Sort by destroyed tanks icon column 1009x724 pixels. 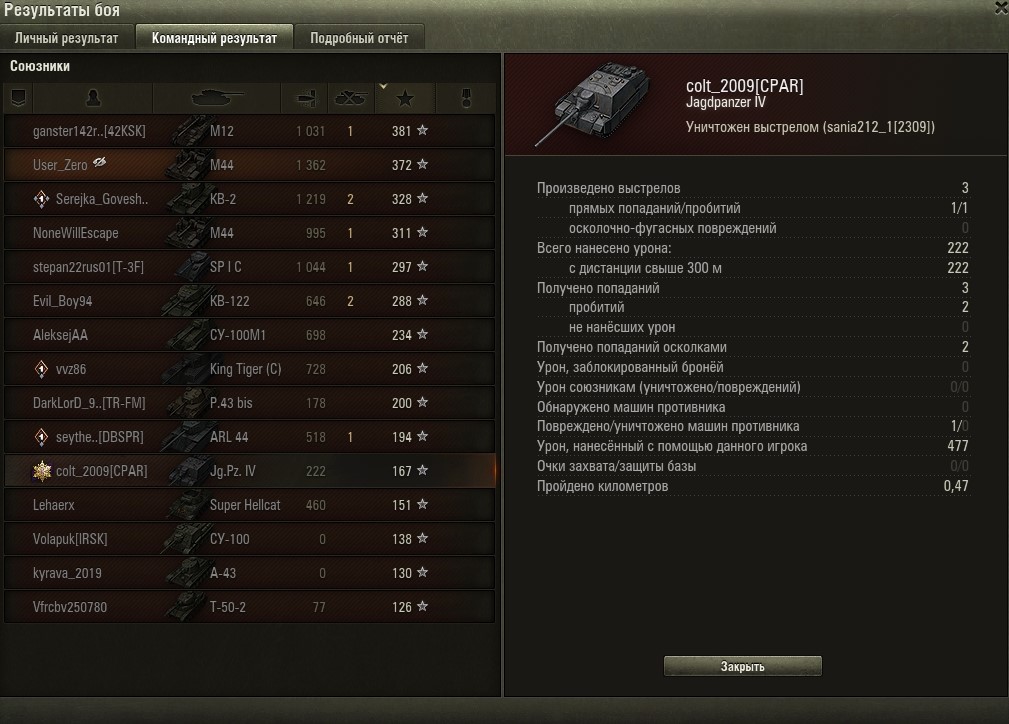coord(351,98)
